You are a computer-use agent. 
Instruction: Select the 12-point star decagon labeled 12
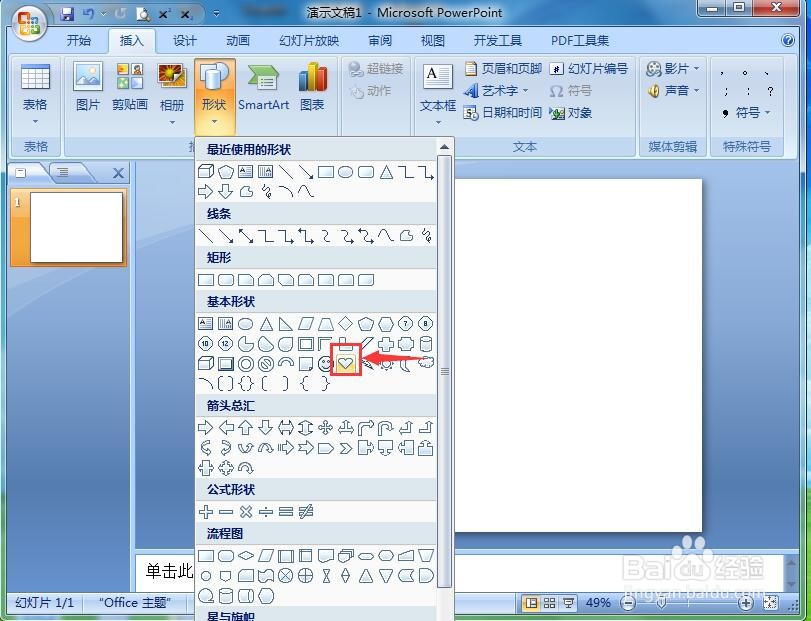pos(226,344)
